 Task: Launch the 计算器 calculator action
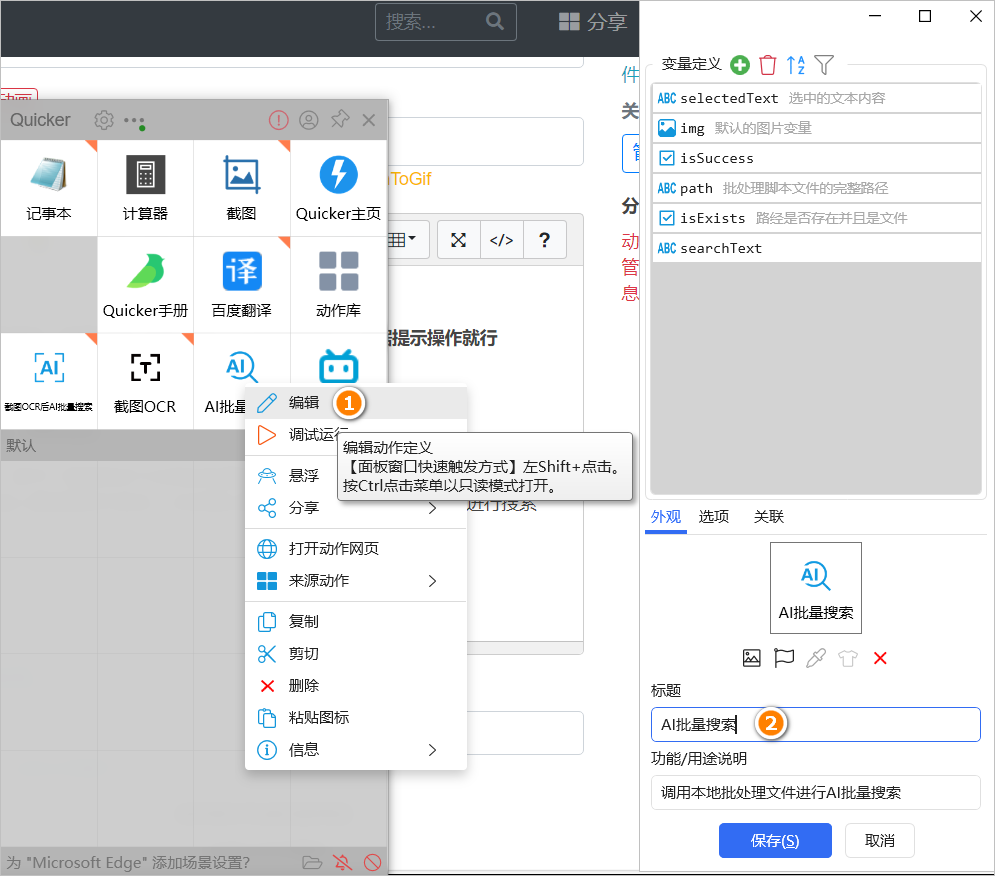coord(145,188)
